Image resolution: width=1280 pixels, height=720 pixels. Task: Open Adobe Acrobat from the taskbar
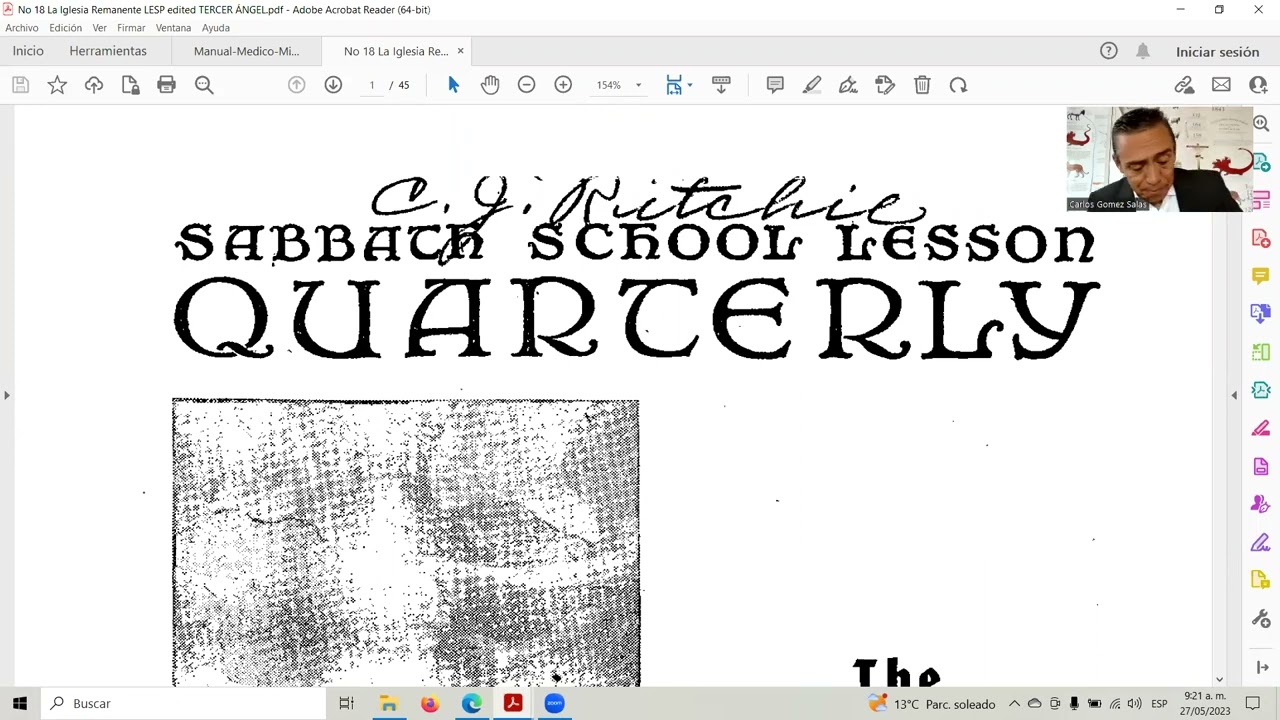(513, 703)
